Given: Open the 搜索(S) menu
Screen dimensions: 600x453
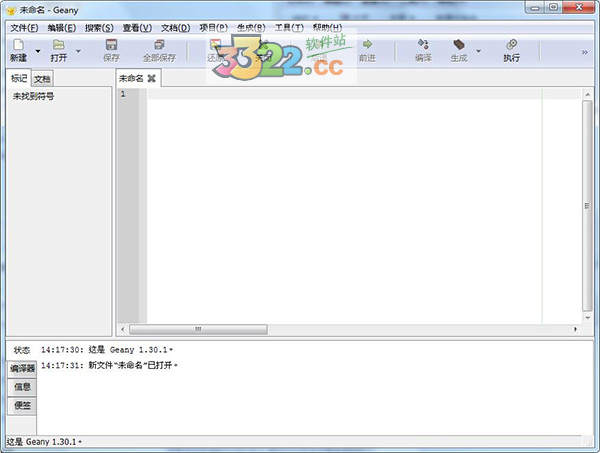Looking at the screenshot, I should click(x=99, y=28).
